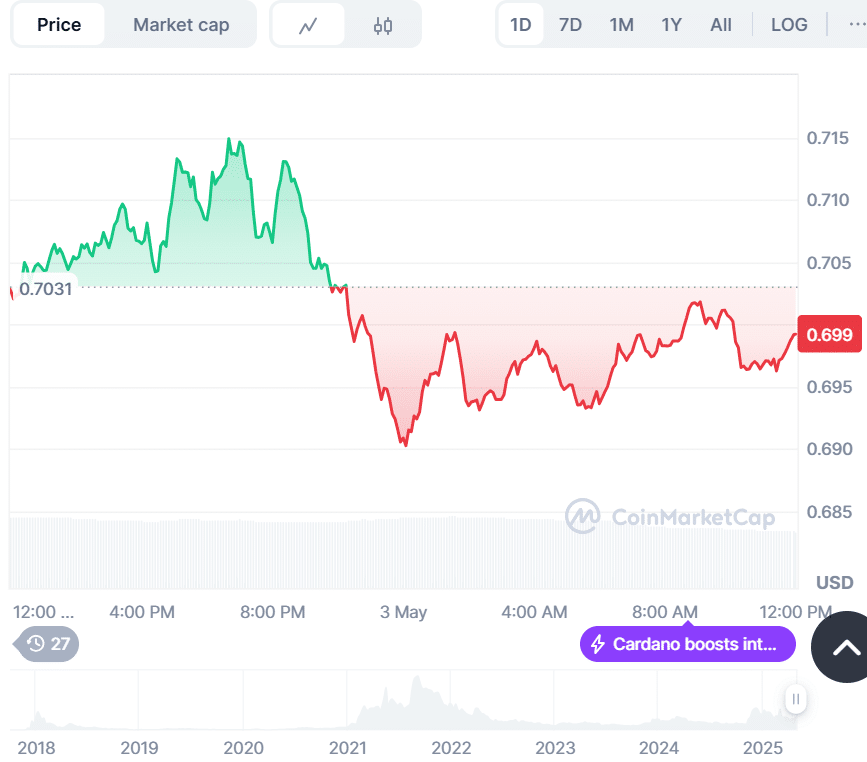Click the 2018 year on range selector
This screenshot has height=762, width=867.
[36, 748]
